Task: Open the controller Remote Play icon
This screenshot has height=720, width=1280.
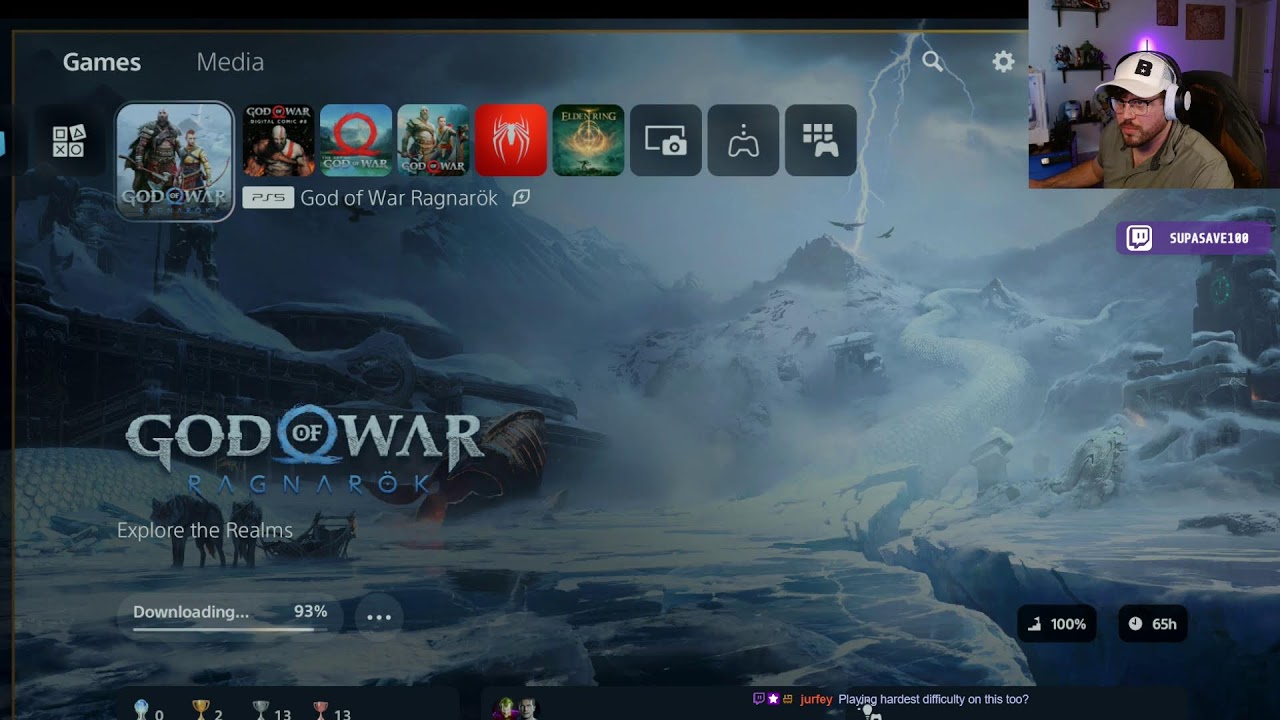Action: pyautogui.click(x=743, y=140)
